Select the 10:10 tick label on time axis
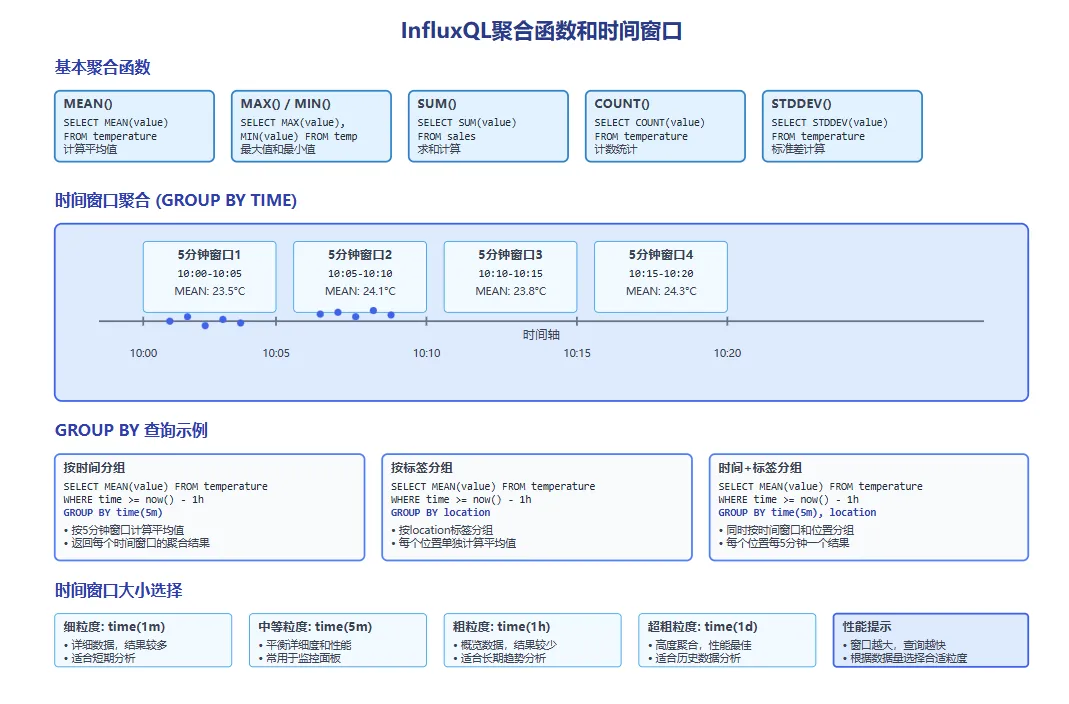This screenshot has height=704, width=1069. [427, 353]
